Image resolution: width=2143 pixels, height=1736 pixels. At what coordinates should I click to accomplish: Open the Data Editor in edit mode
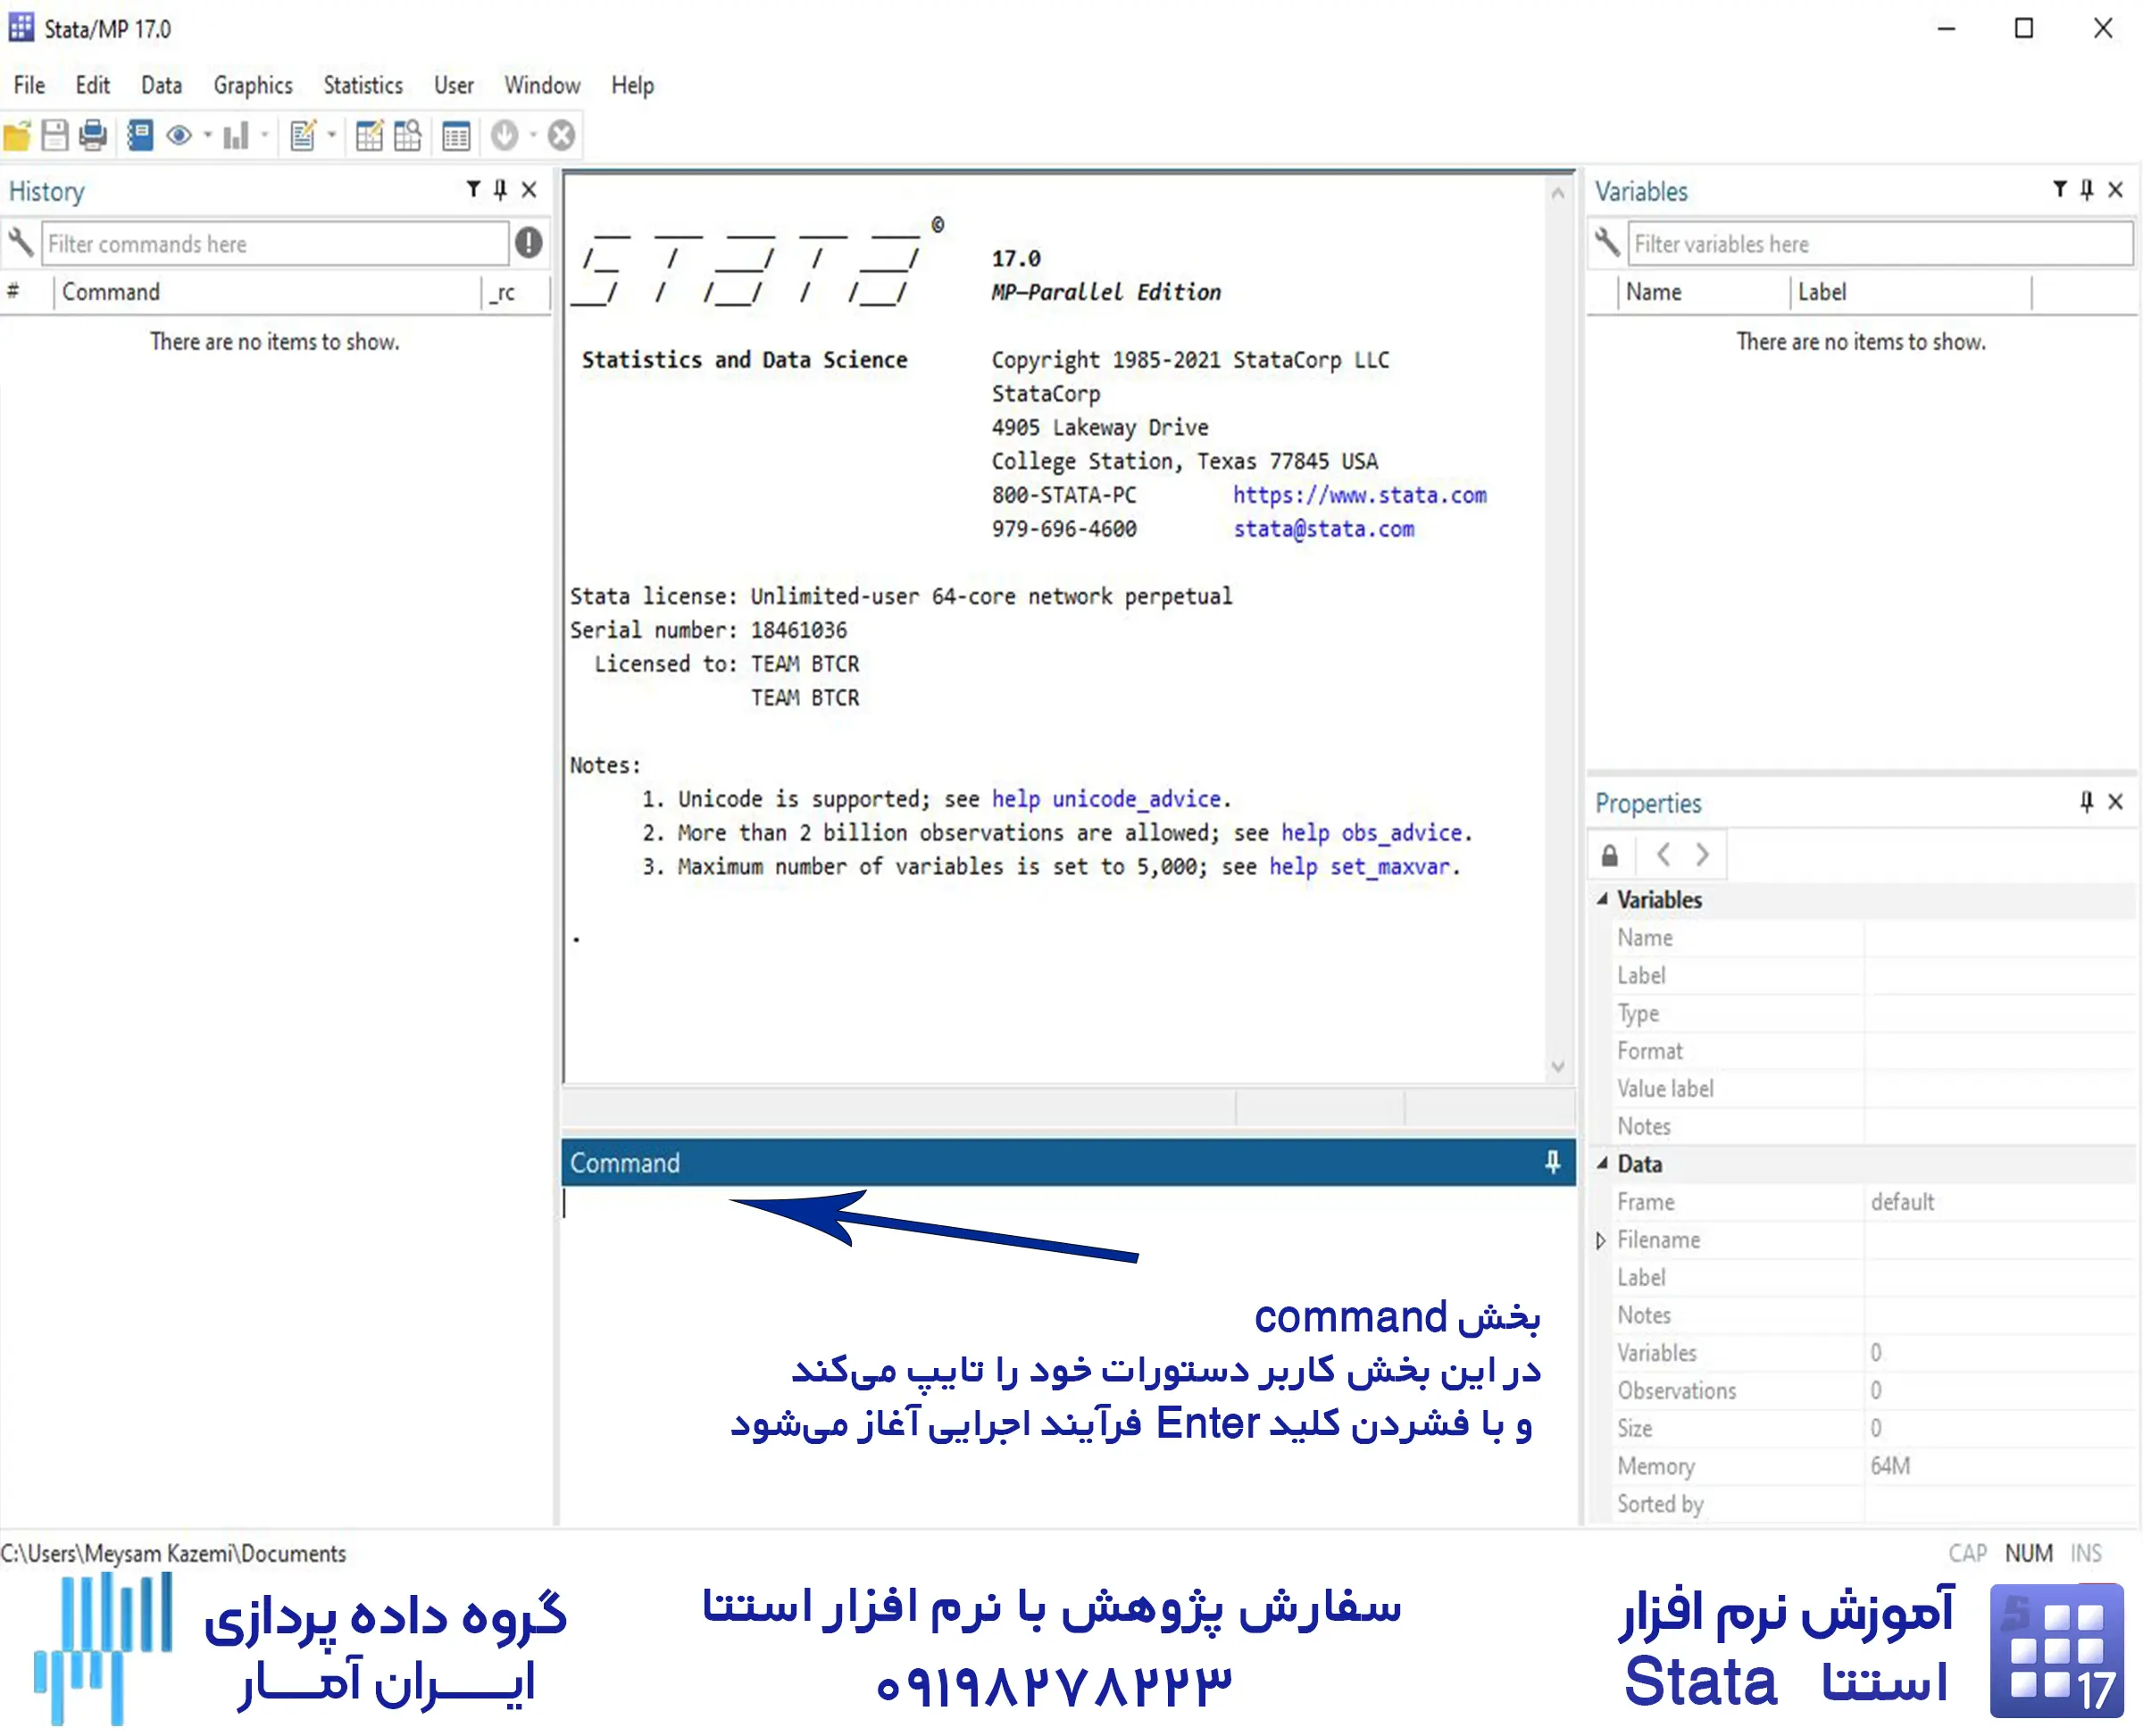[x=369, y=136]
